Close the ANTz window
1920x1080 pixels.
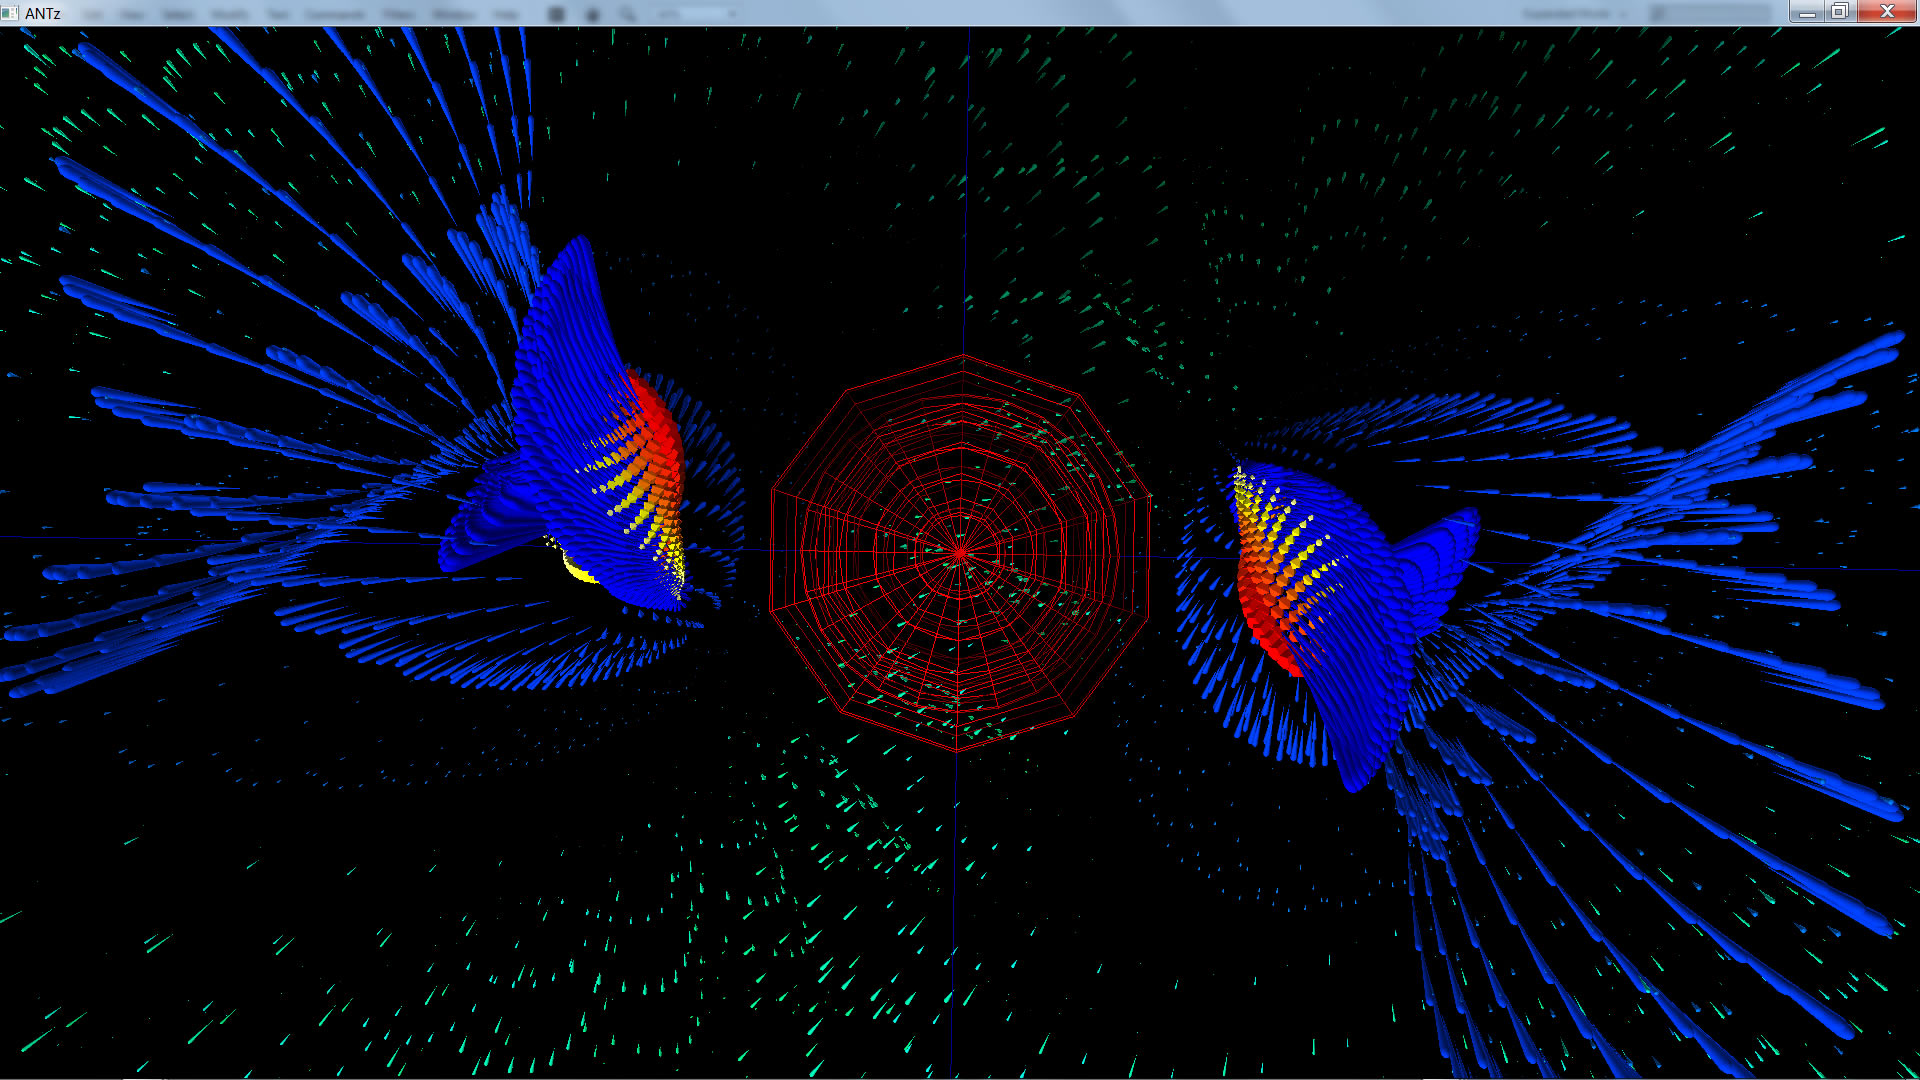pyautogui.click(x=1887, y=12)
